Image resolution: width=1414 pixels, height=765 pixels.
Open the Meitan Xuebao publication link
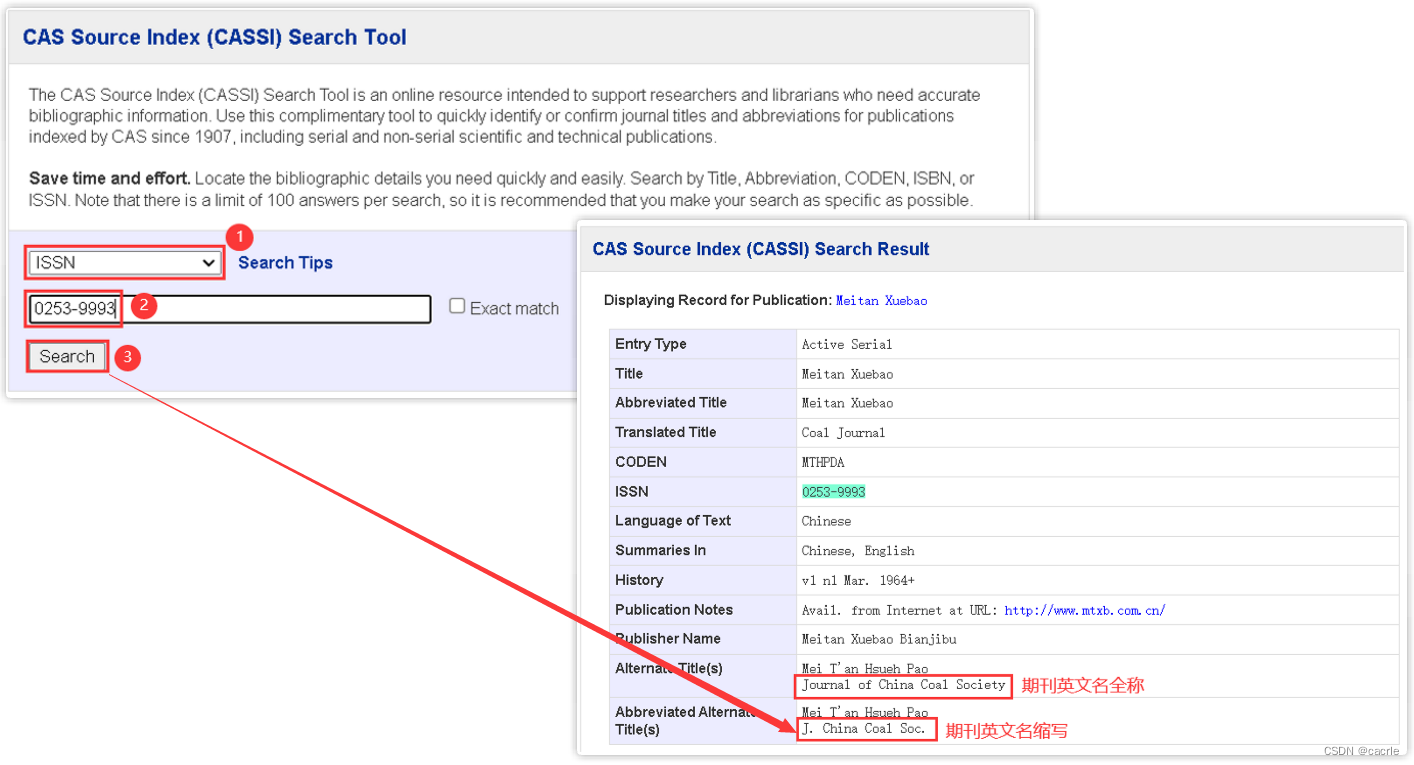tap(881, 301)
